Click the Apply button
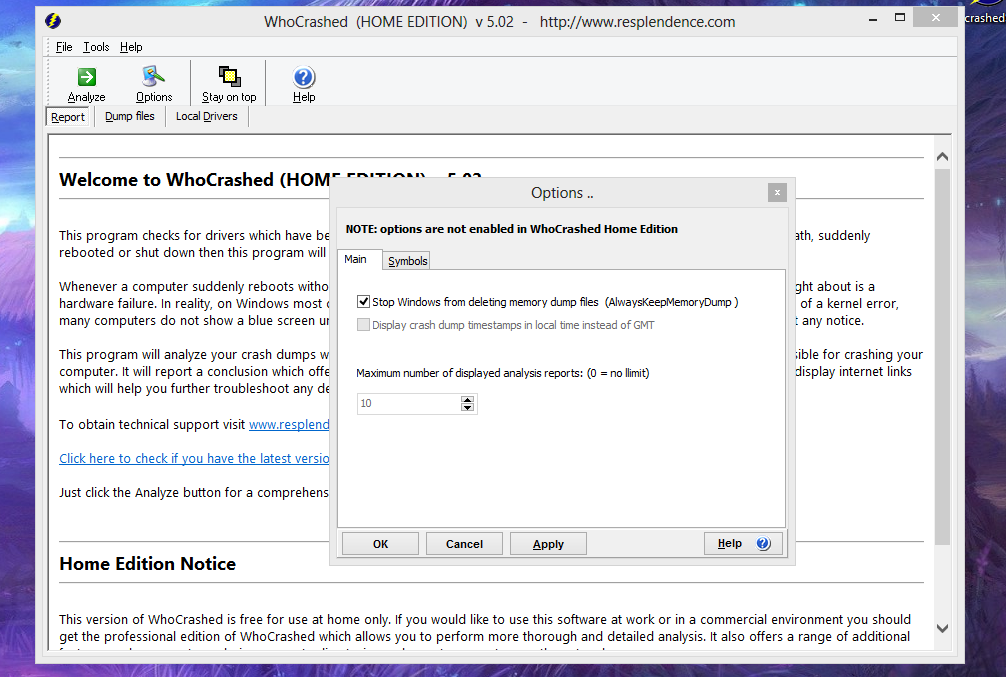Viewport: 1006px width, 677px height. pyautogui.click(x=548, y=544)
